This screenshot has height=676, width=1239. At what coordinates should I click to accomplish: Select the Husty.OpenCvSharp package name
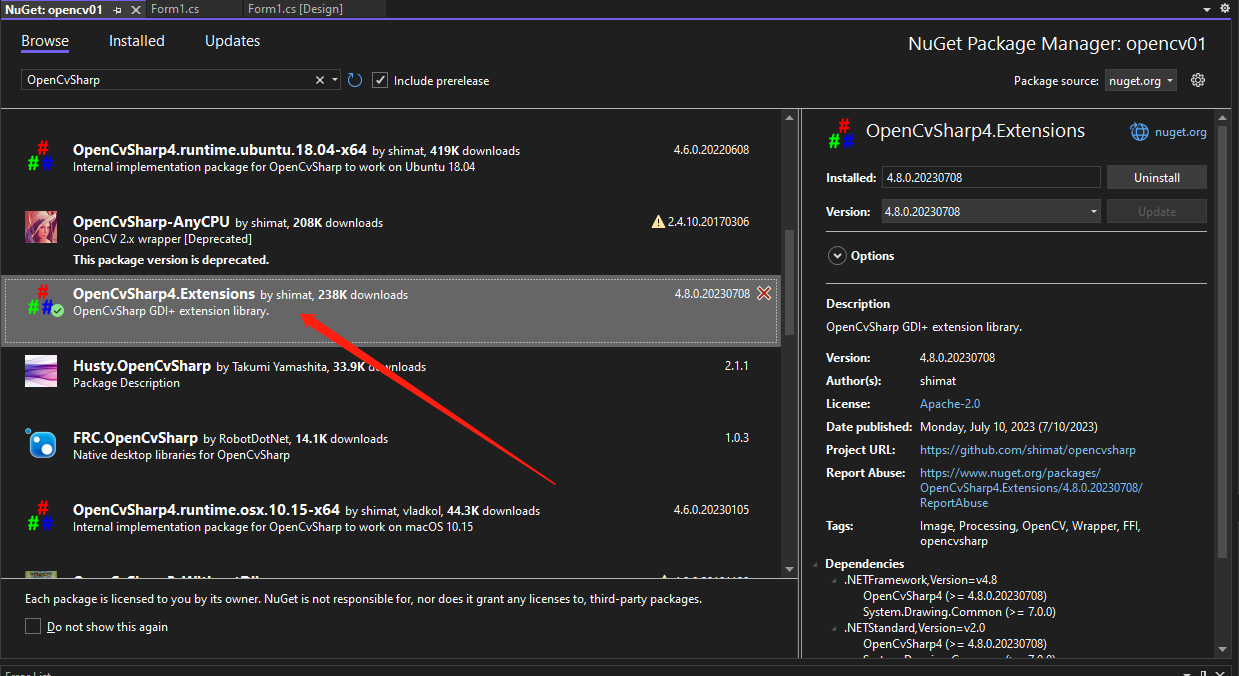tap(142, 366)
